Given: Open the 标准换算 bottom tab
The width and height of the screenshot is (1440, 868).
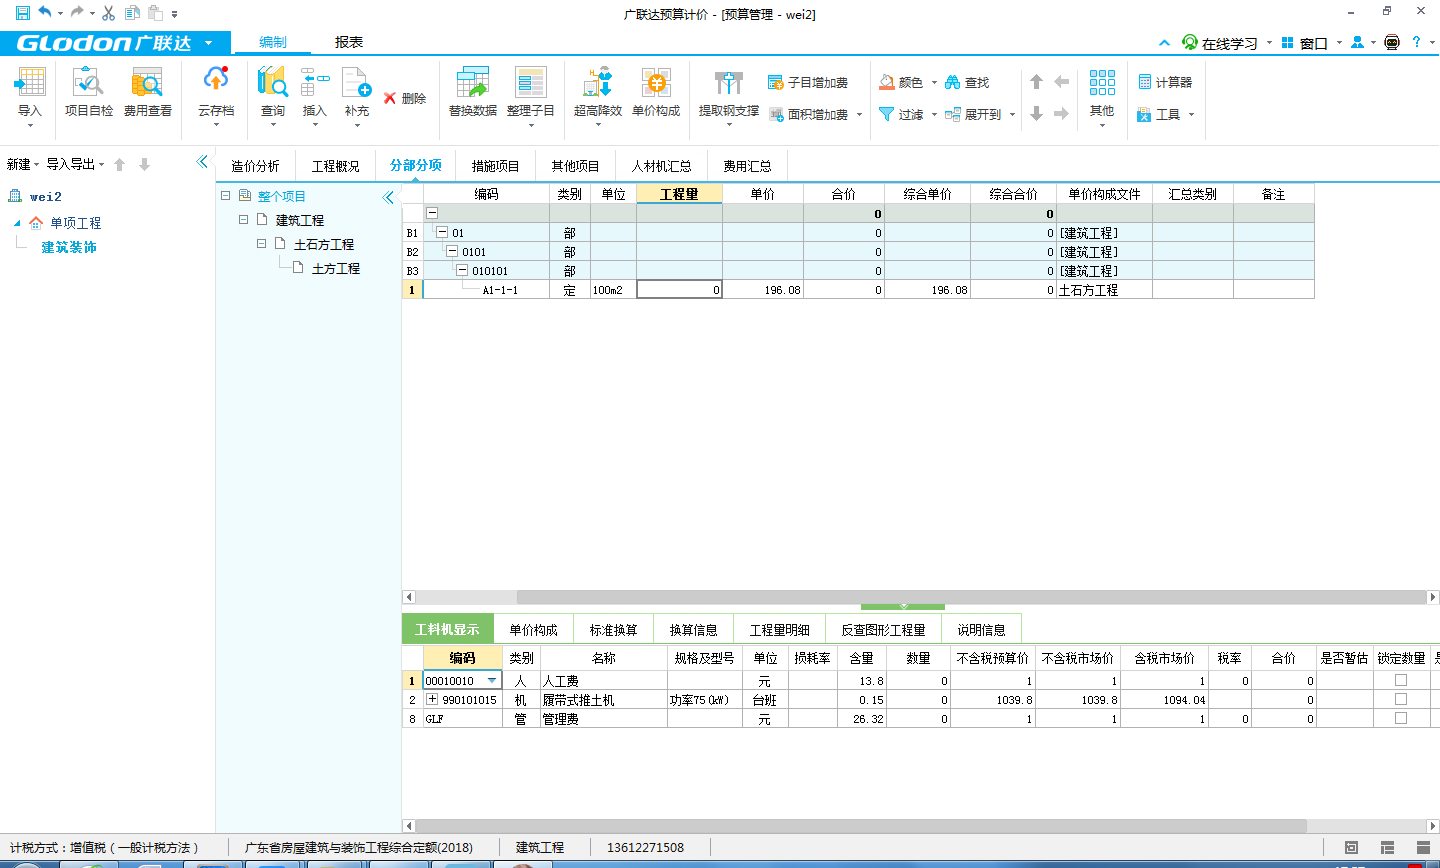Looking at the screenshot, I should tap(613, 629).
